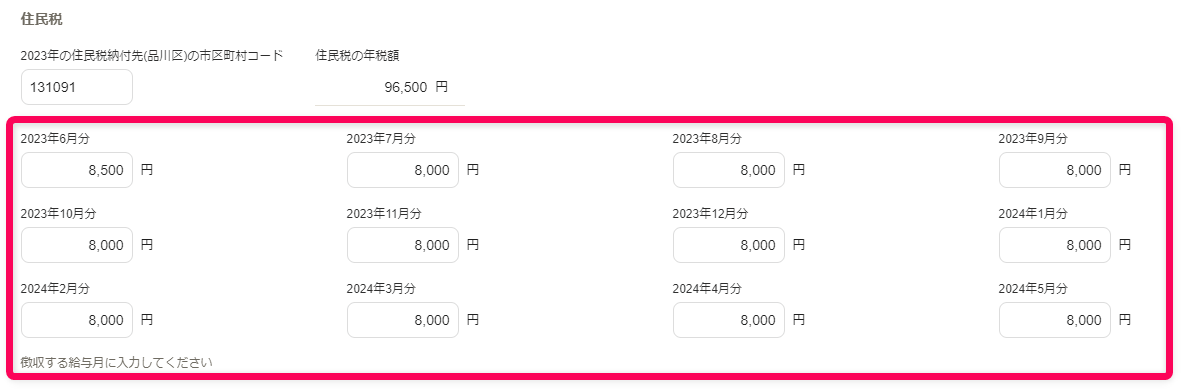The image size is (1181, 390).
Task: Select the 2023年8月分 amount input
Action: click(x=729, y=170)
